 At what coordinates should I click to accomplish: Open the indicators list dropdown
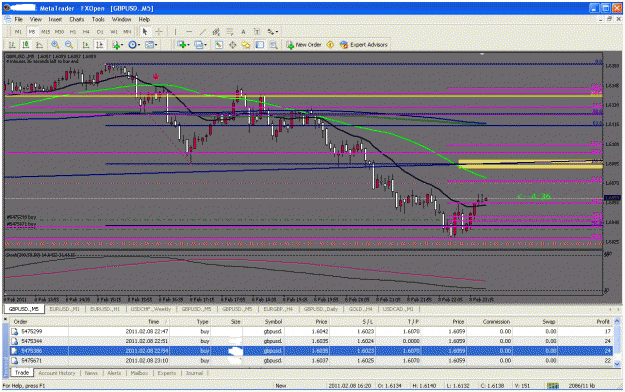click(x=118, y=45)
